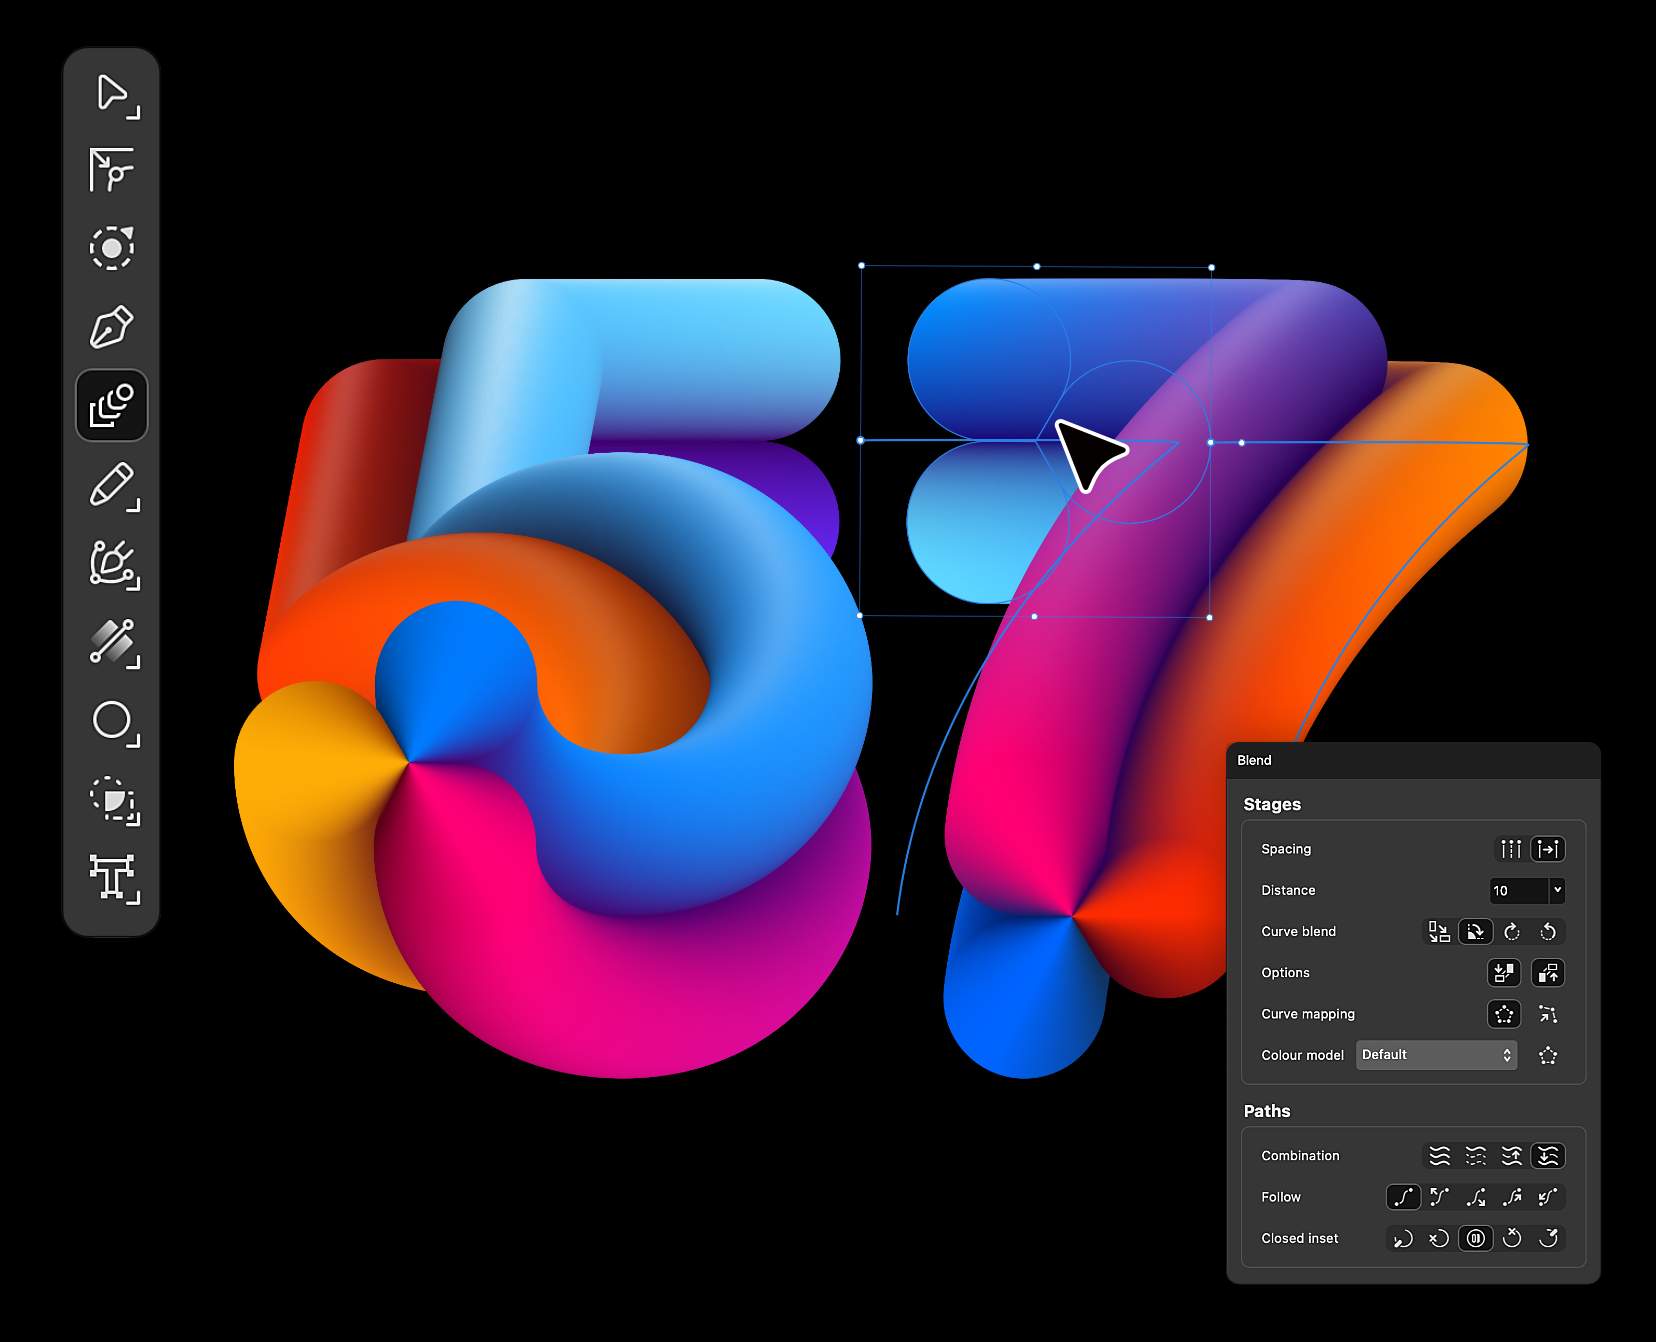The height and width of the screenshot is (1342, 1656).
Task: Select the Move tool arrow icon
Action: click(112, 93)
